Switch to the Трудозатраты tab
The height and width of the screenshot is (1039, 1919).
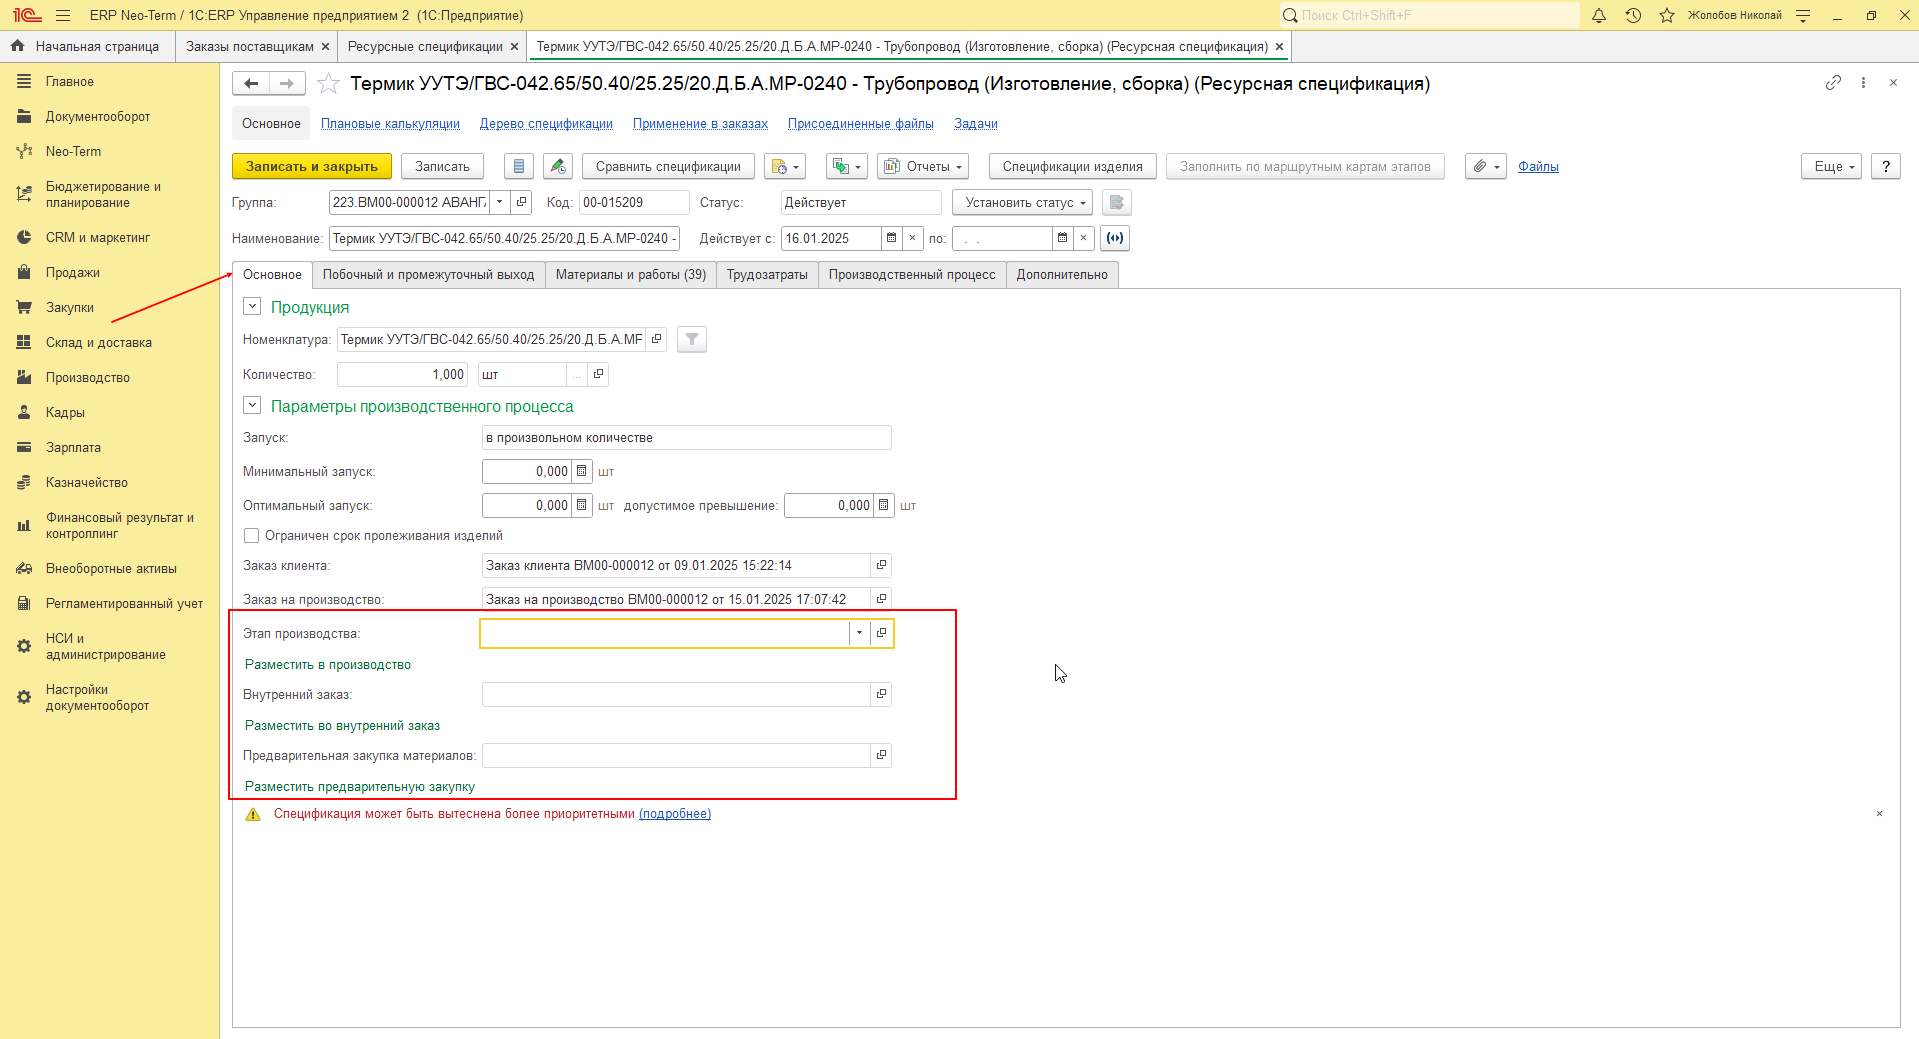pyautogui.click(x=767, y=275)
